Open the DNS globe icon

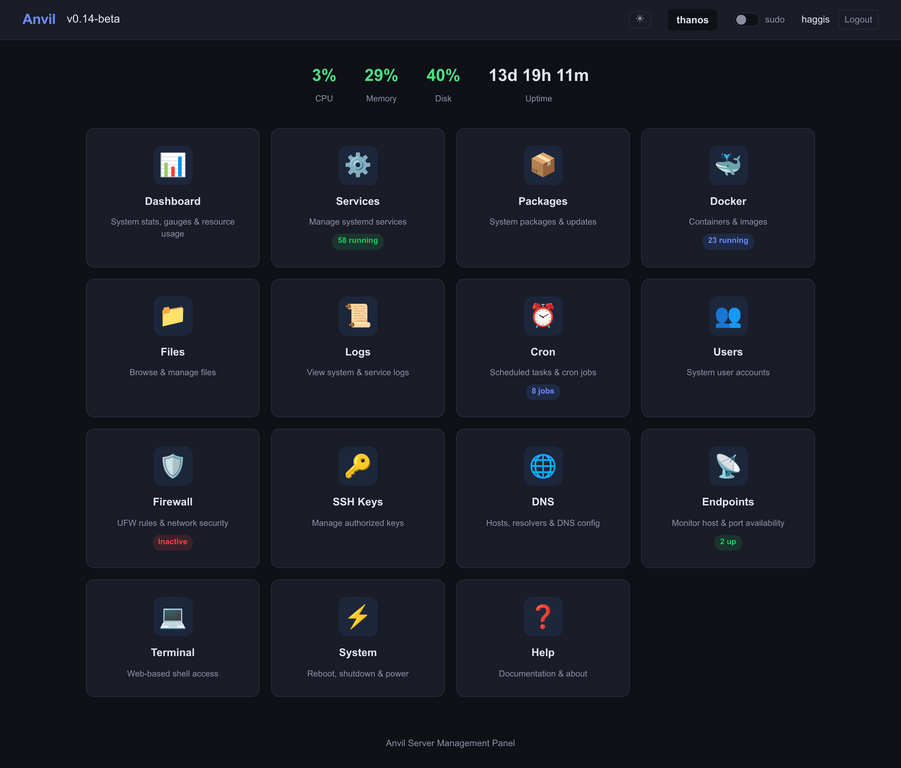point(542,466)
